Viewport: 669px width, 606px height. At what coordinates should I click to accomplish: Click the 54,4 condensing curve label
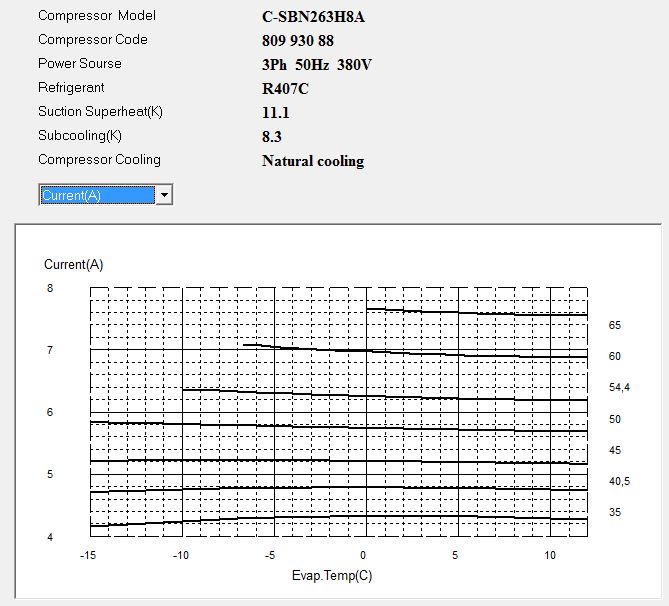620,387
